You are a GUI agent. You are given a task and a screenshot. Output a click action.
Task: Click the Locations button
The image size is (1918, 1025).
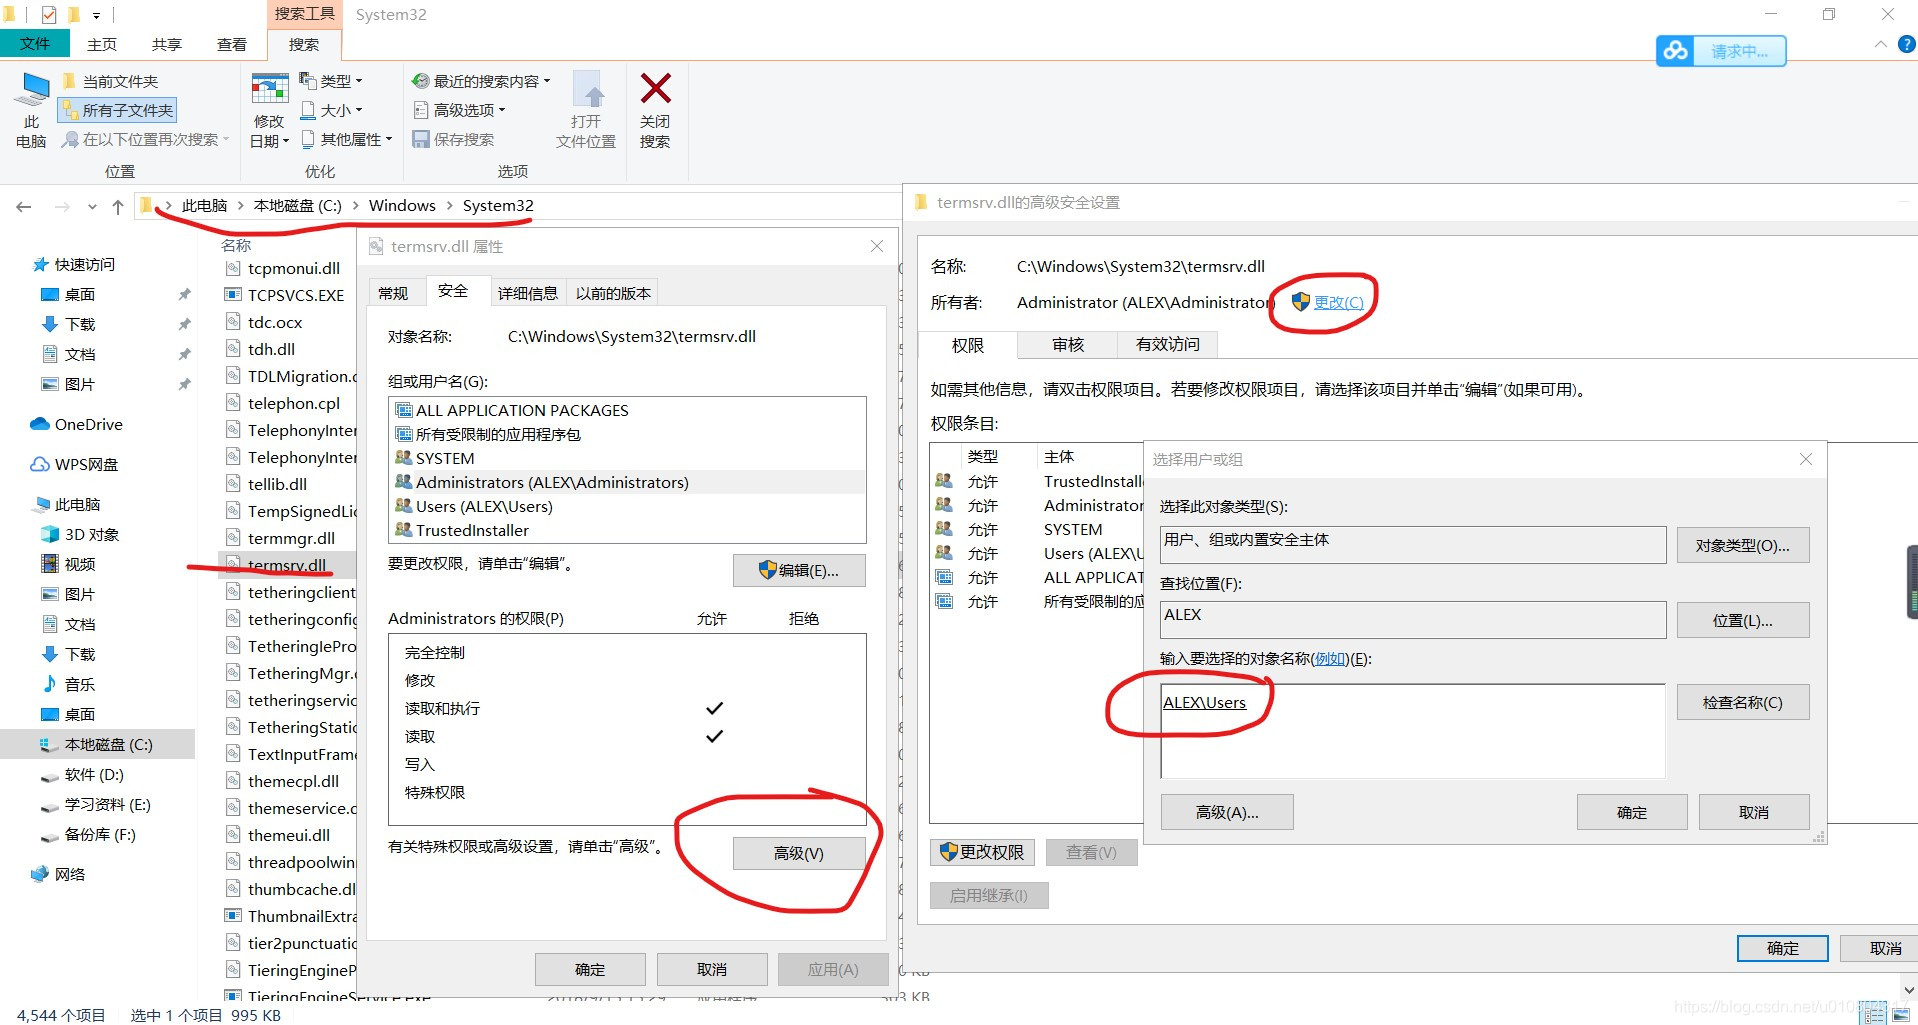pos(1743,620)
